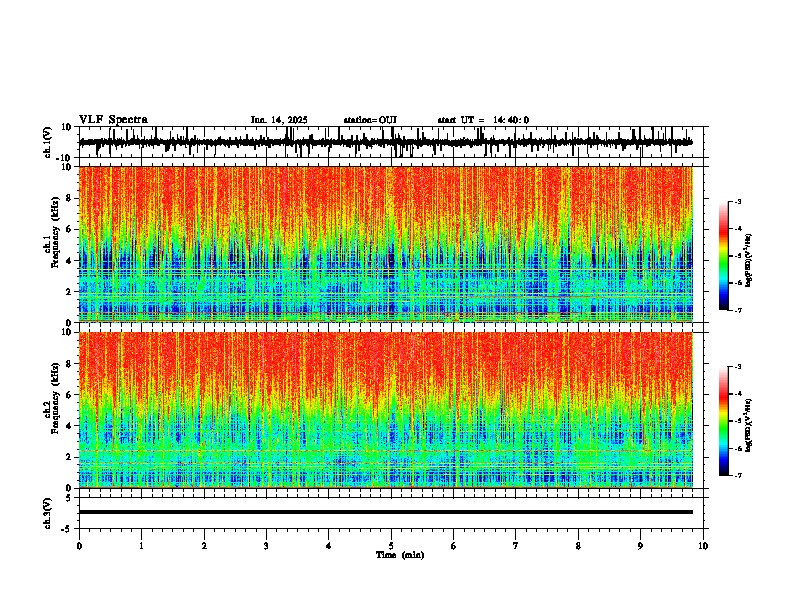Screen dimensions: 792x612
Task: Click the "0" tick on the time axis
Action: point(79,546)
